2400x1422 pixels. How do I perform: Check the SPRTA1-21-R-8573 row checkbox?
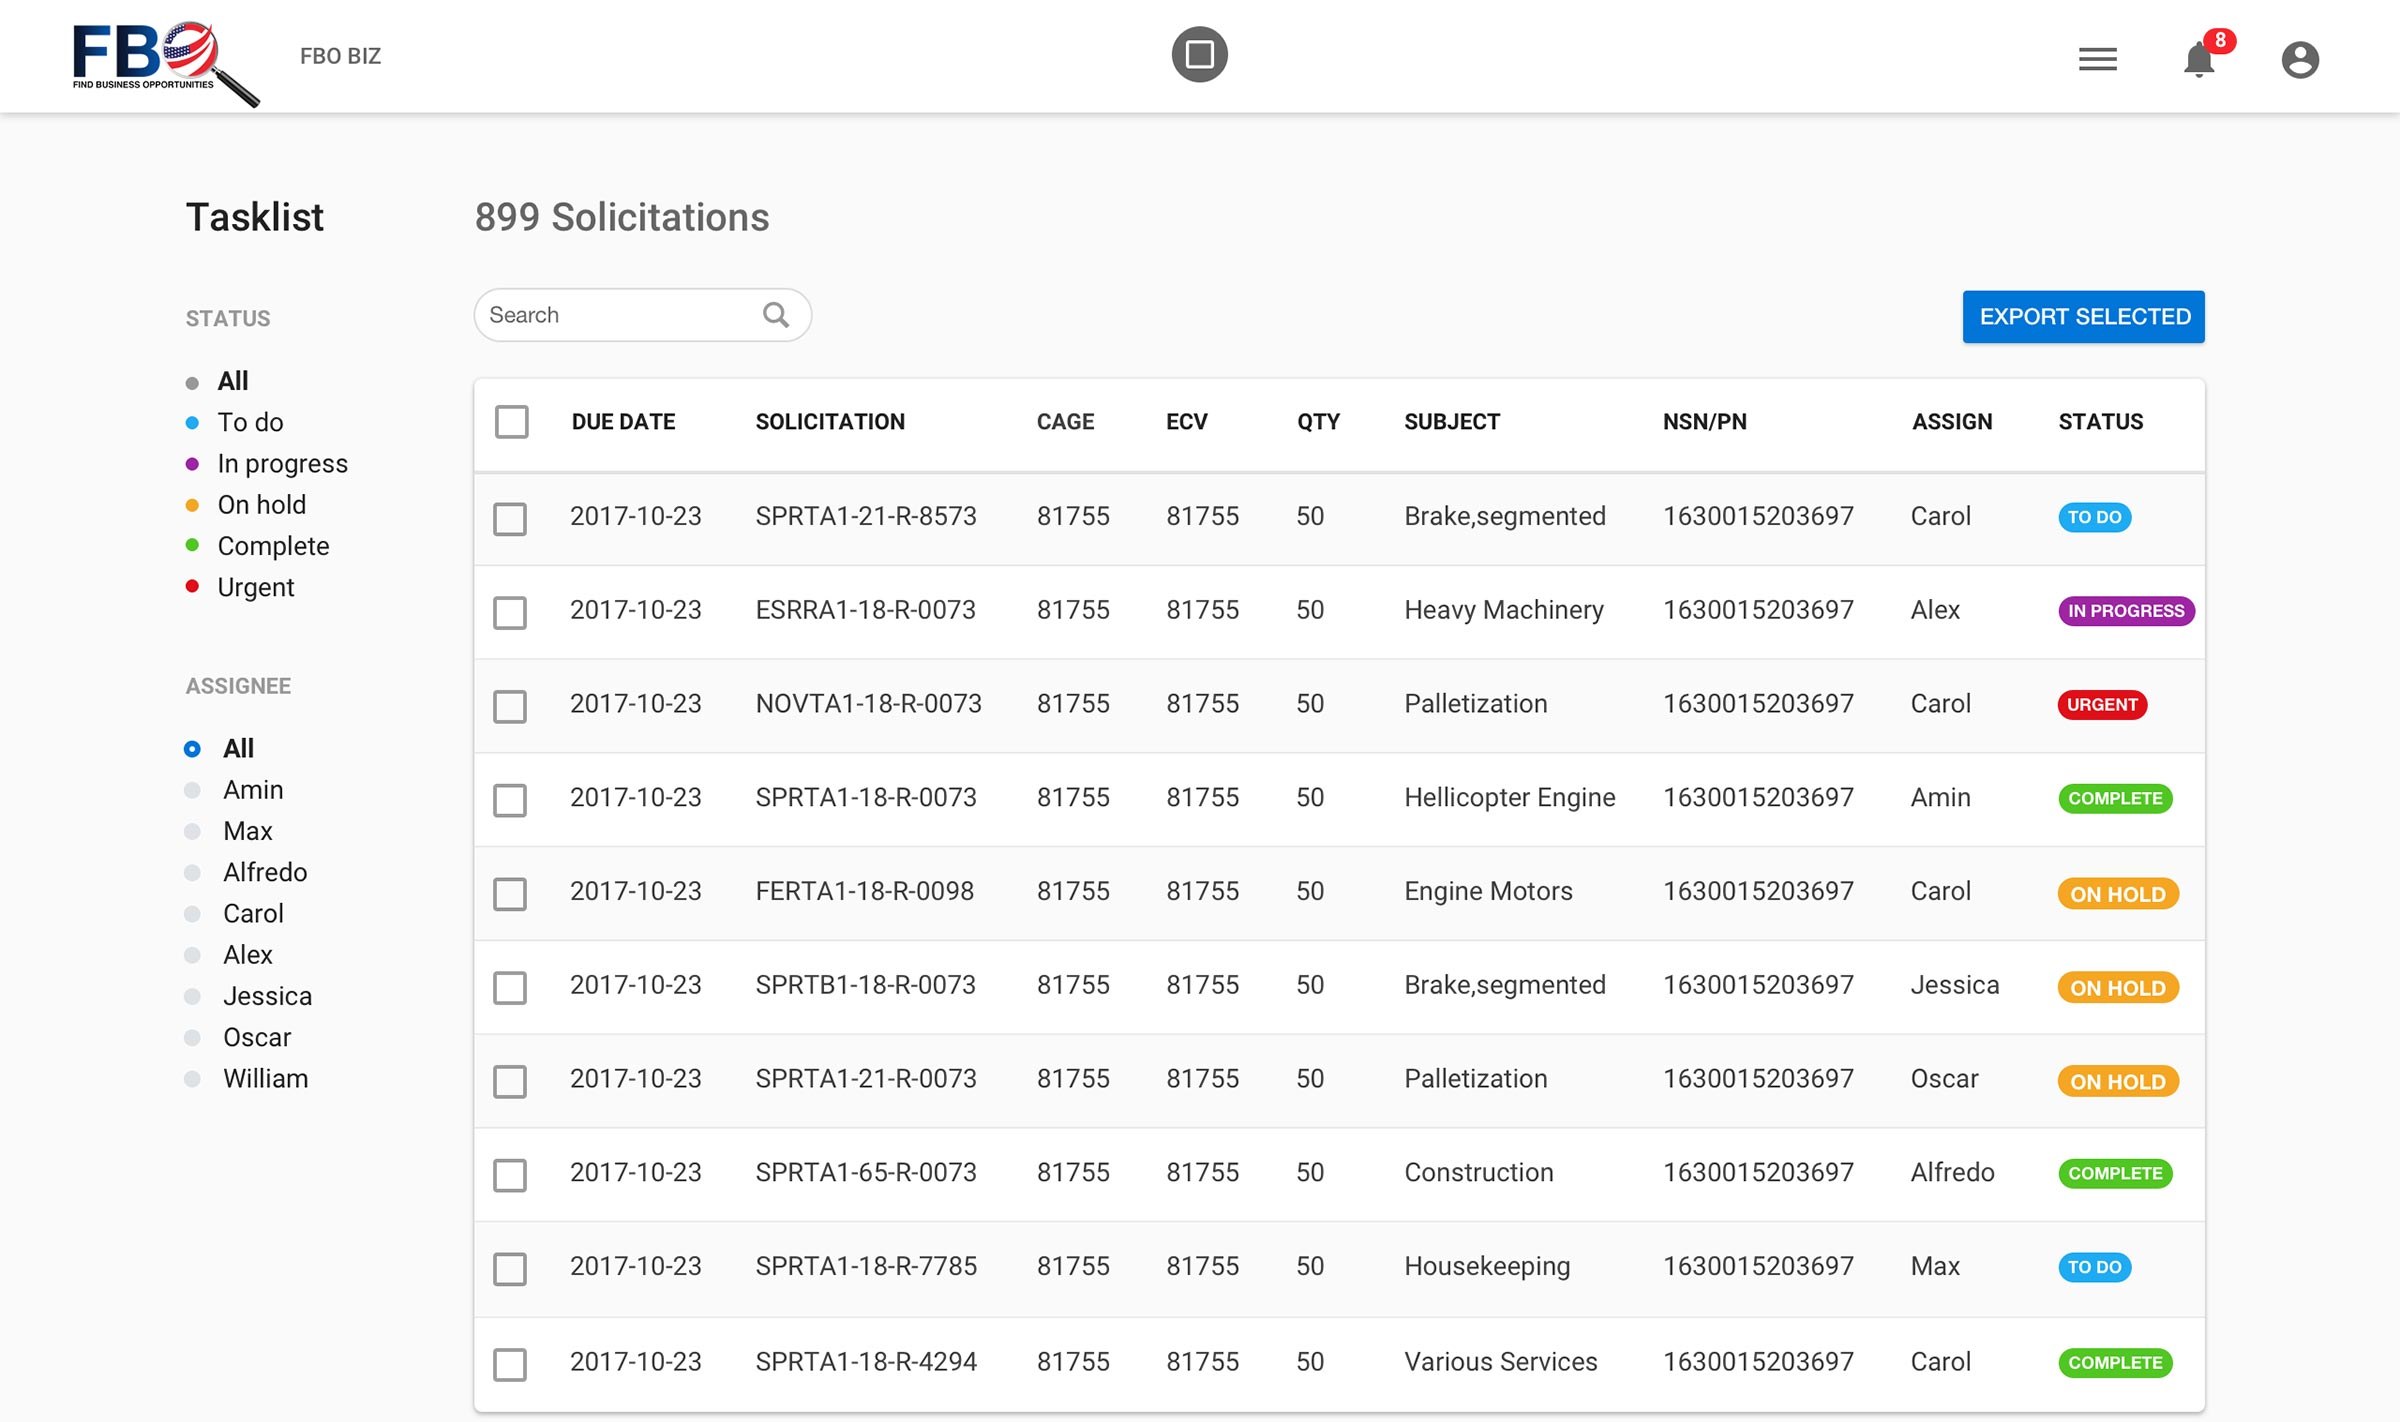(510, 518)
